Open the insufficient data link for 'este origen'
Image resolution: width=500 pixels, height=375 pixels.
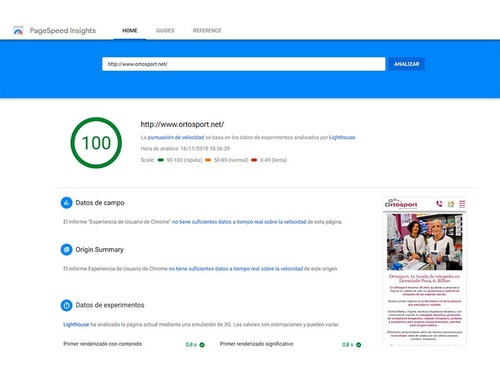pyautogui.click(x=236, y=269)
